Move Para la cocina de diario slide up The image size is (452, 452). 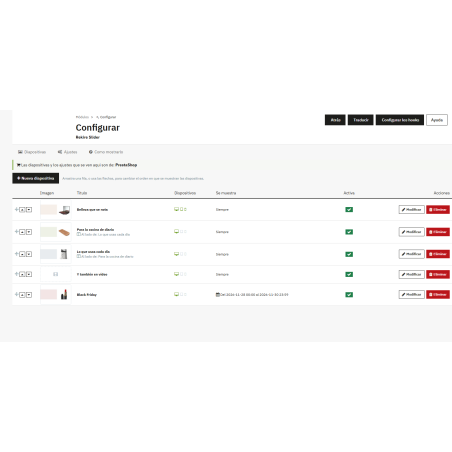pos(22,232)
